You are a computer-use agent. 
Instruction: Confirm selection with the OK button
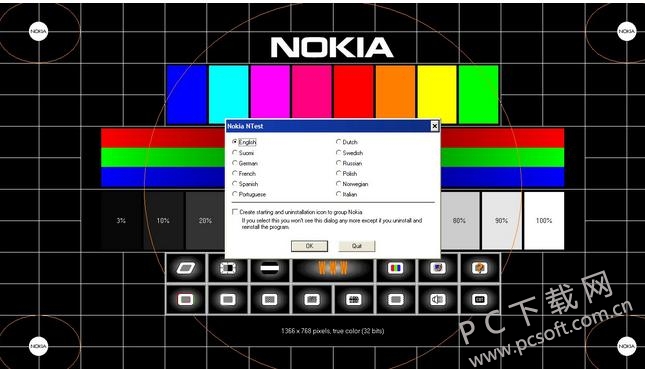click(309, 246)
